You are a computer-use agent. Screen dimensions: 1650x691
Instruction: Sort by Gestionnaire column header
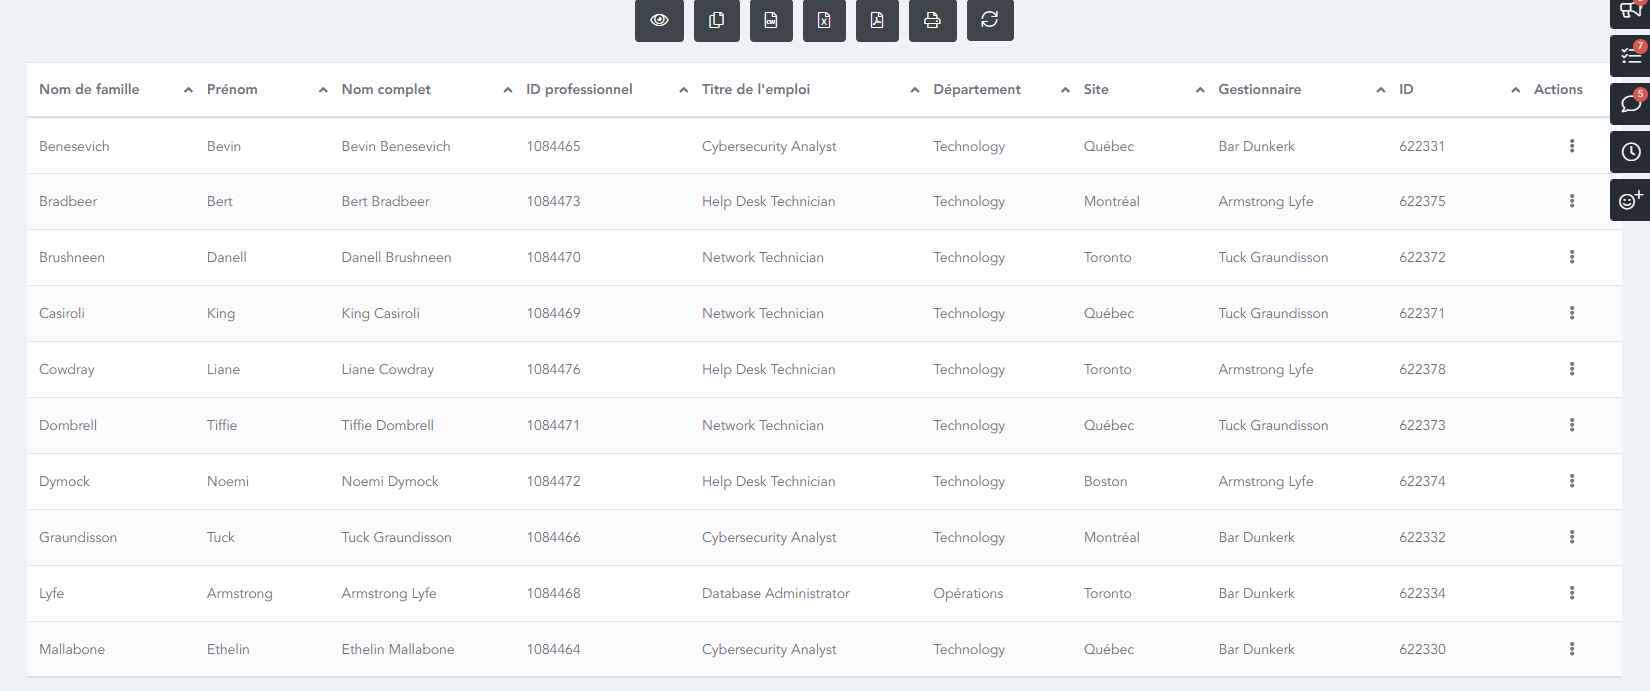pyautogui.click(x=1259, y=90)
